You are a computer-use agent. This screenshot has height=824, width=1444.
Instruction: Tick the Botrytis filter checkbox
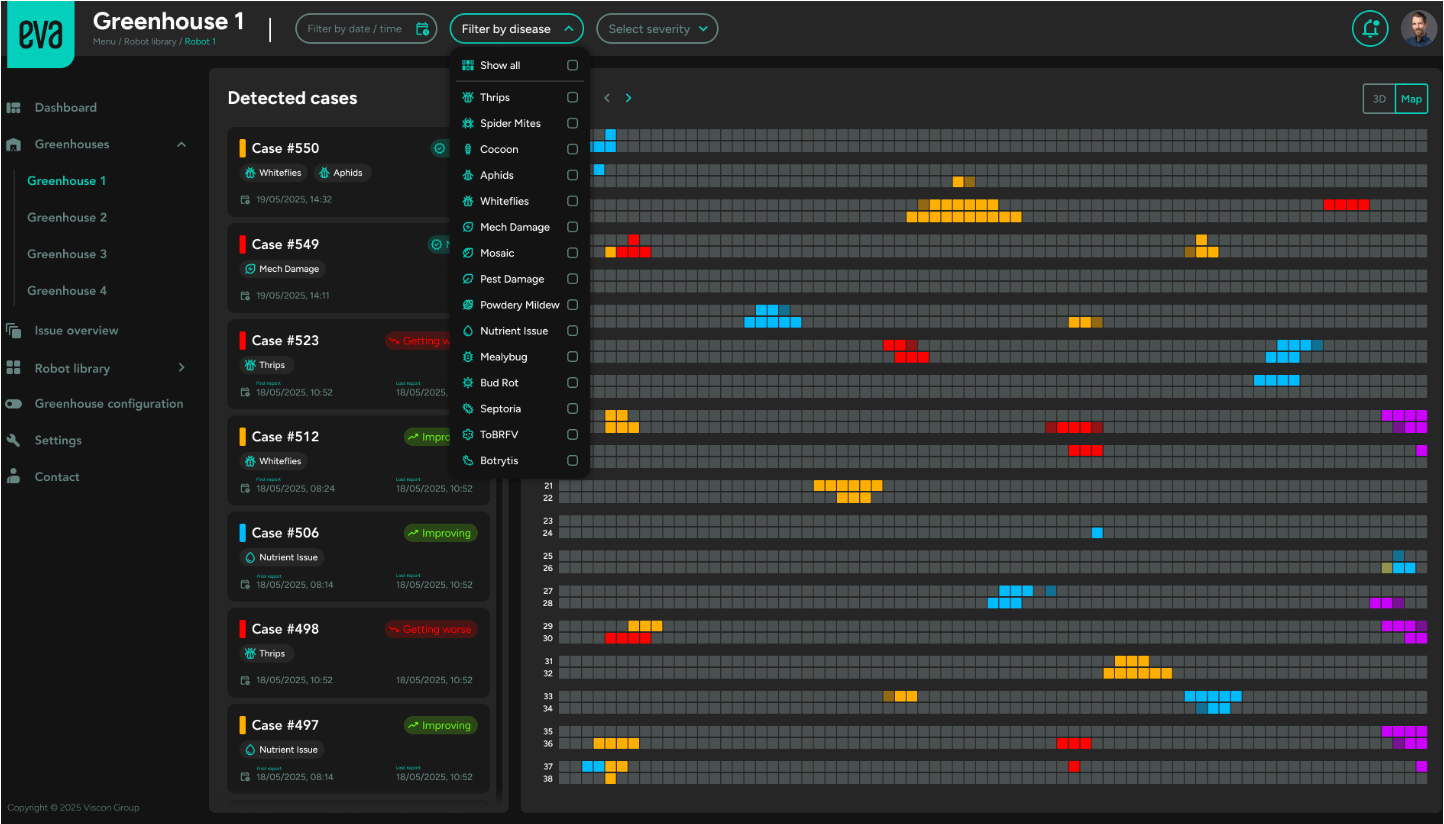pyautogui.click(x=572, y=461)
